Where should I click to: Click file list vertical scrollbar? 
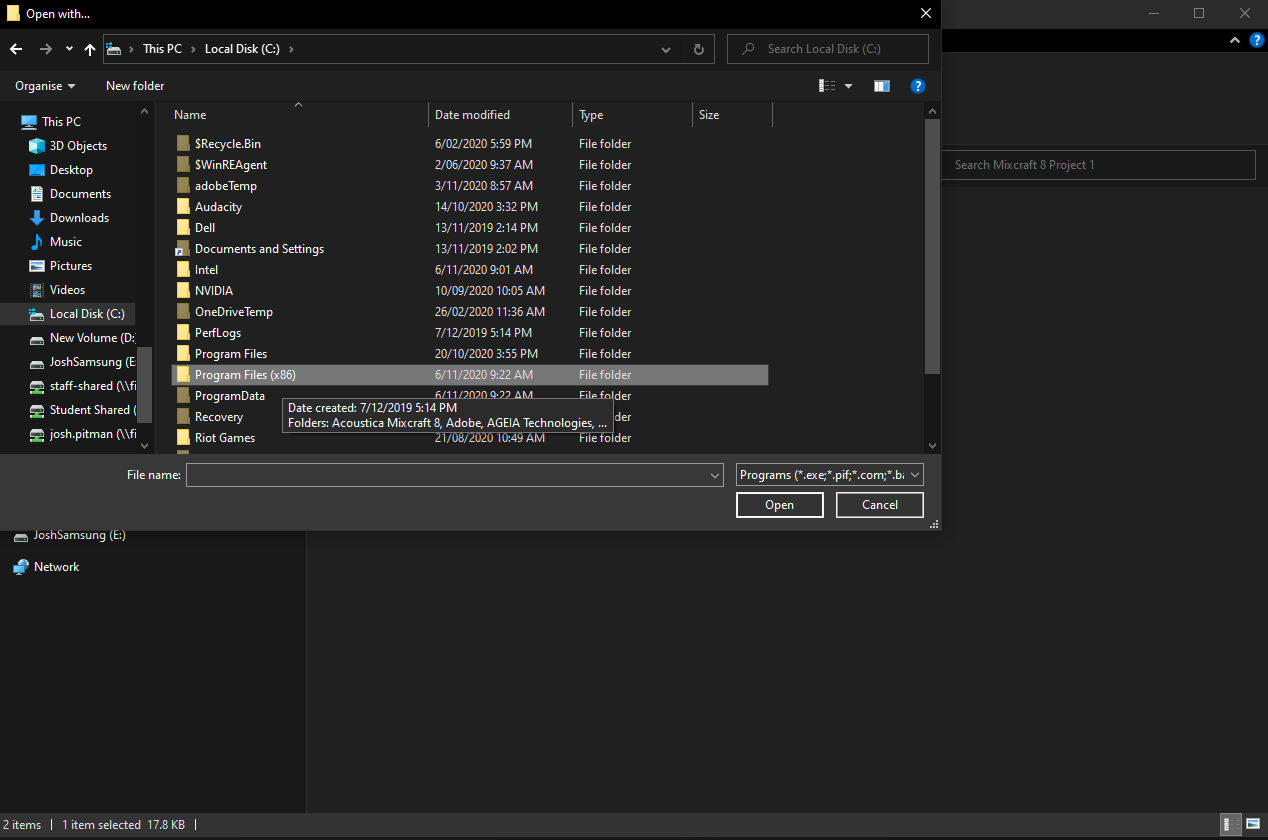click(932, 246)
